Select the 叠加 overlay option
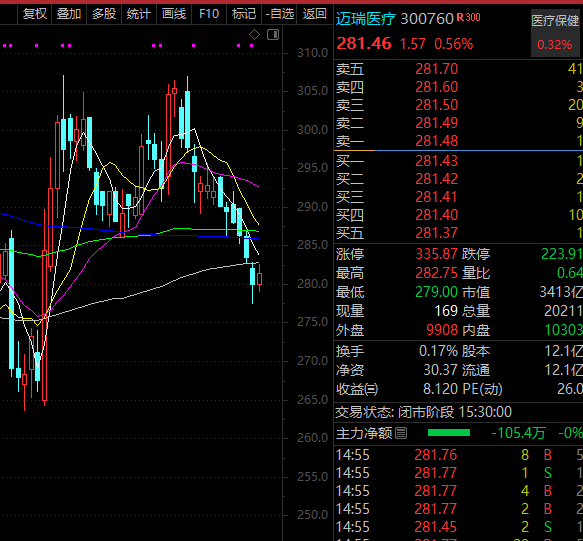 [69, 14]
